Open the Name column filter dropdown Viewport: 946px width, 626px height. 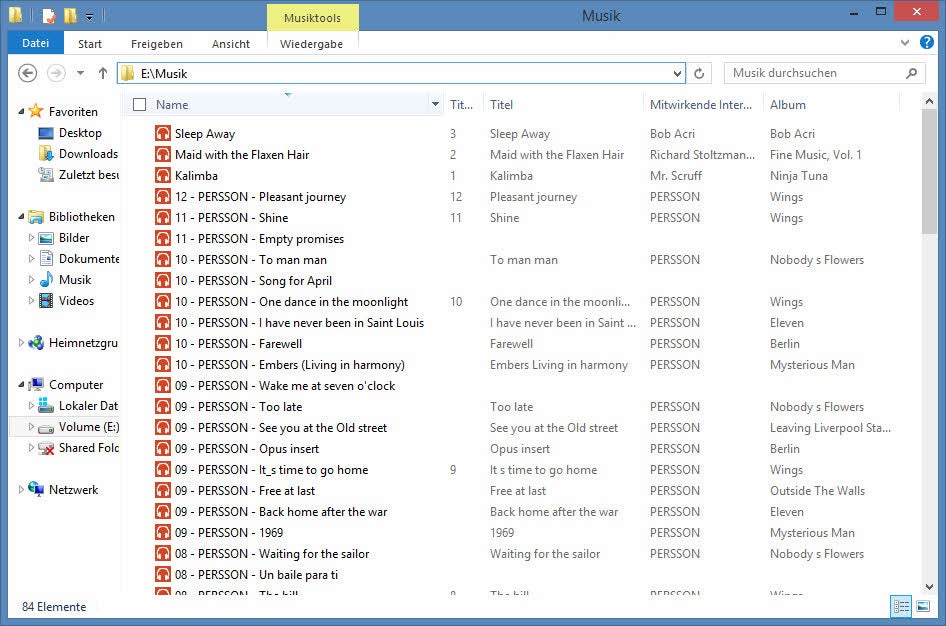[435, 105]
